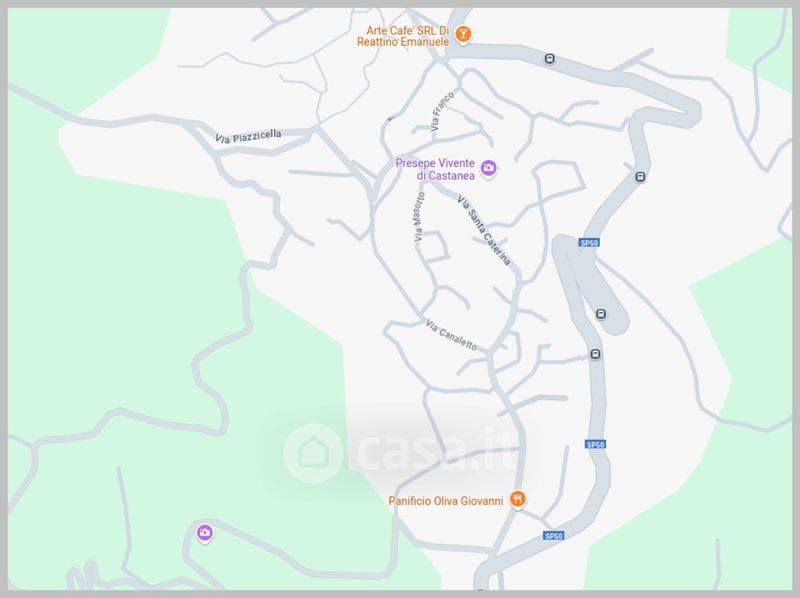
Task: Click the Via Canaletto street label
Action: 452,335
